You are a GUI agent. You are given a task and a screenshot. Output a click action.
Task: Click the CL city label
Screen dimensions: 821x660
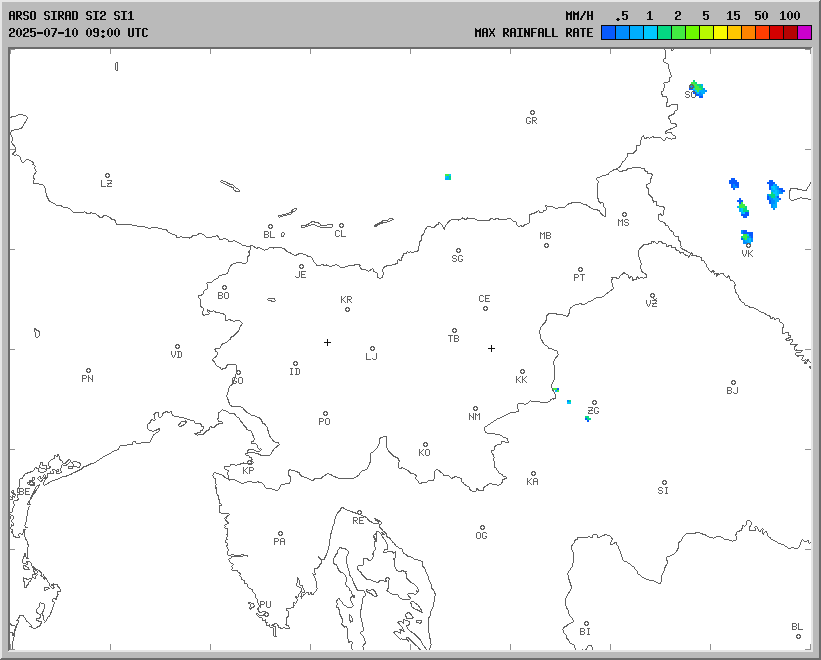pyautogui.click(x=340, y=233)
